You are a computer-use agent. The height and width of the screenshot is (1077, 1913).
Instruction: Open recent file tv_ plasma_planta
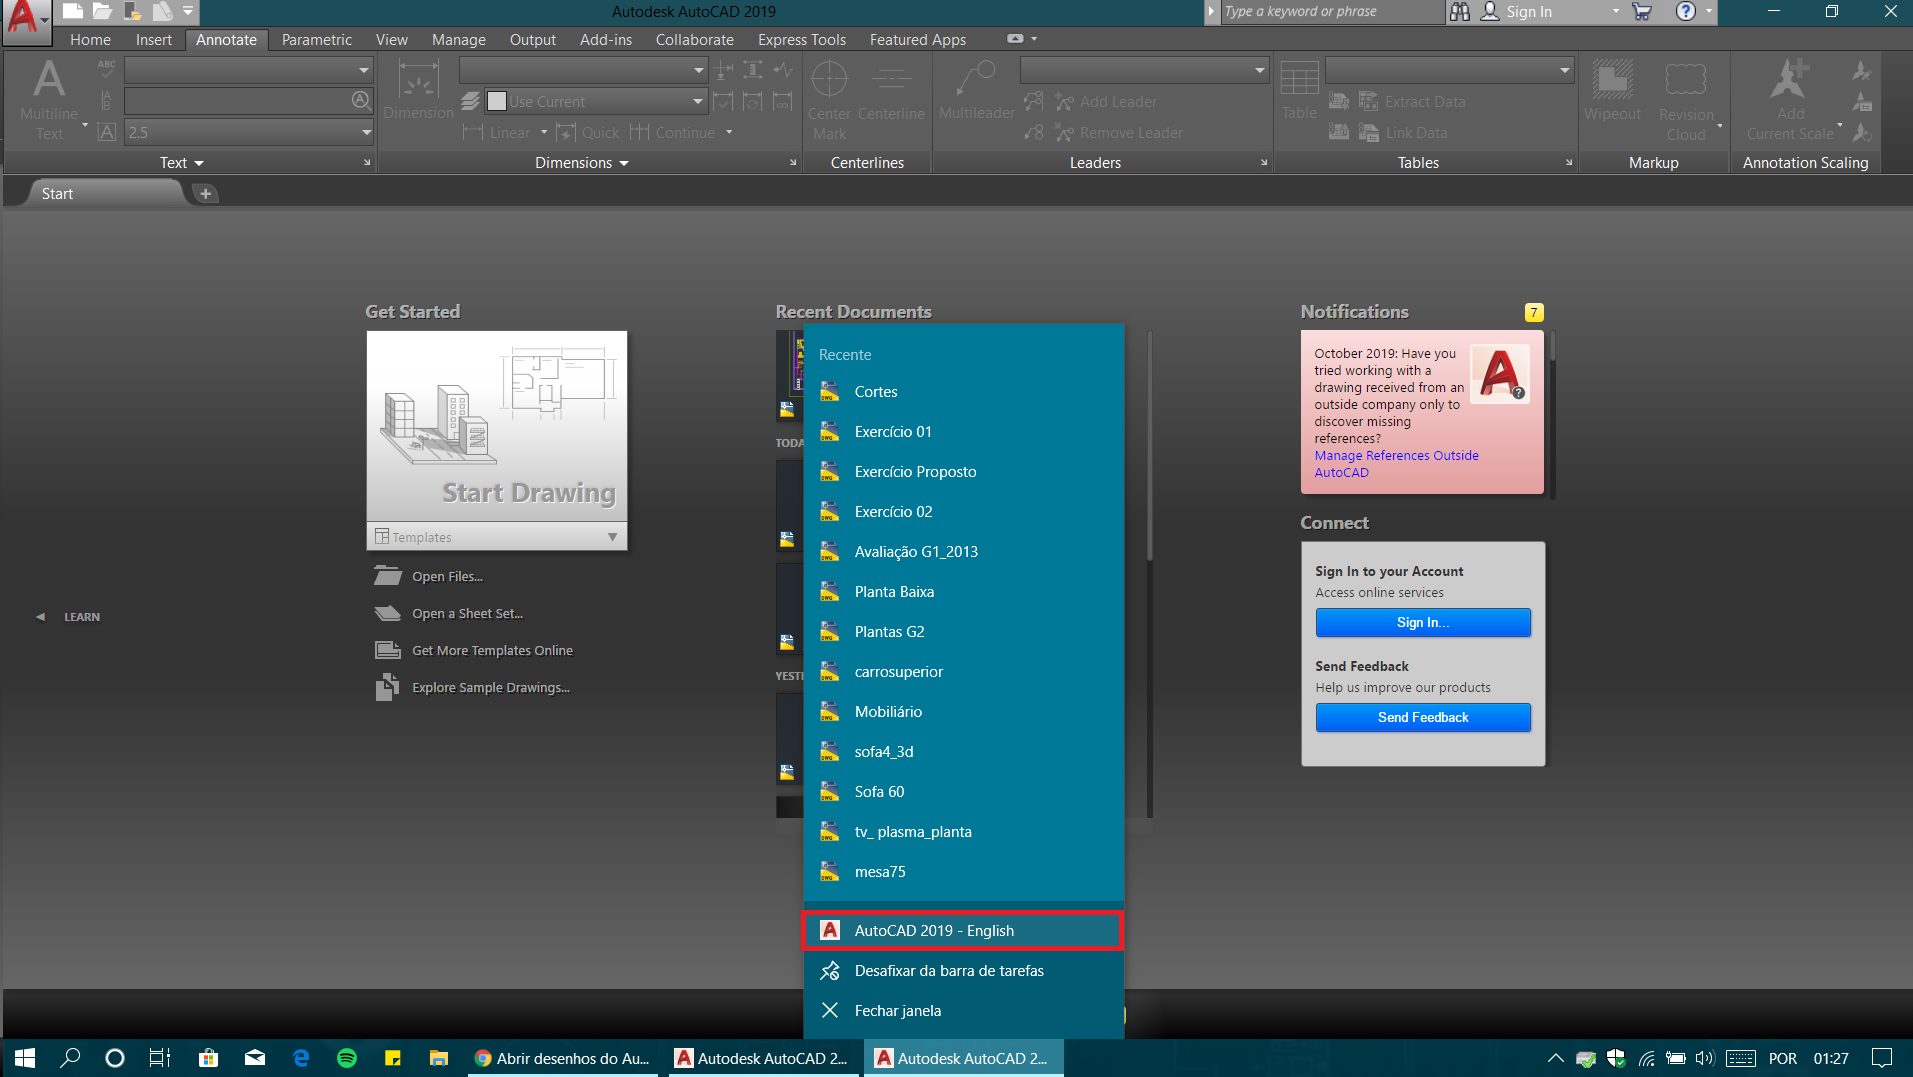[963, 832]
